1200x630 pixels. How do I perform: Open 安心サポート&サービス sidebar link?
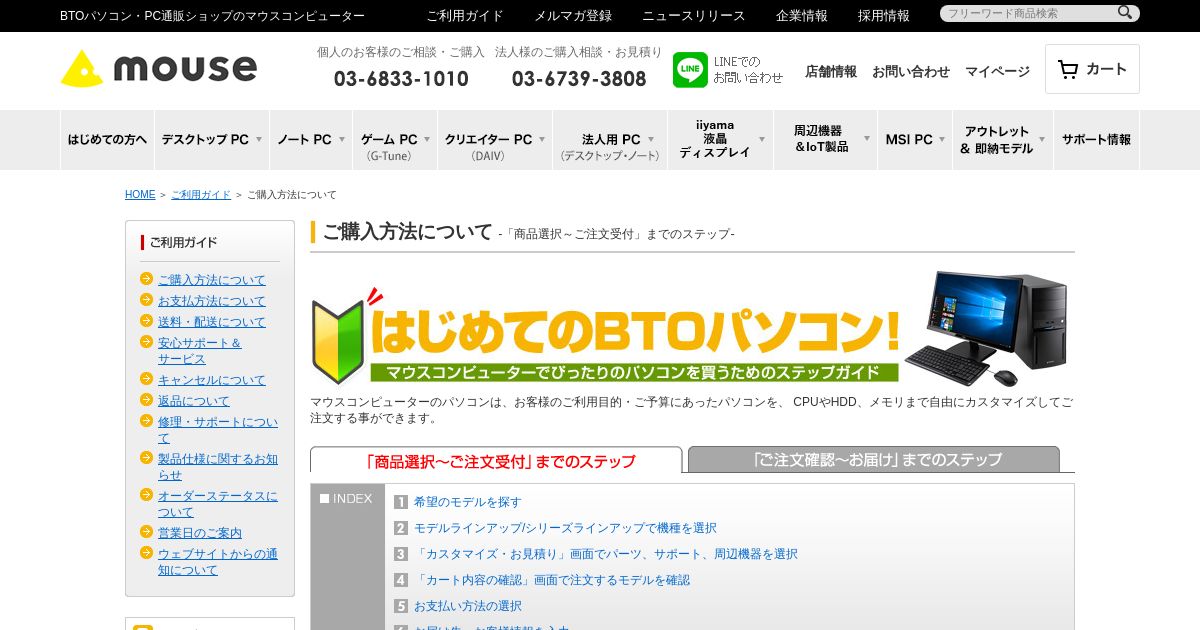200,351
